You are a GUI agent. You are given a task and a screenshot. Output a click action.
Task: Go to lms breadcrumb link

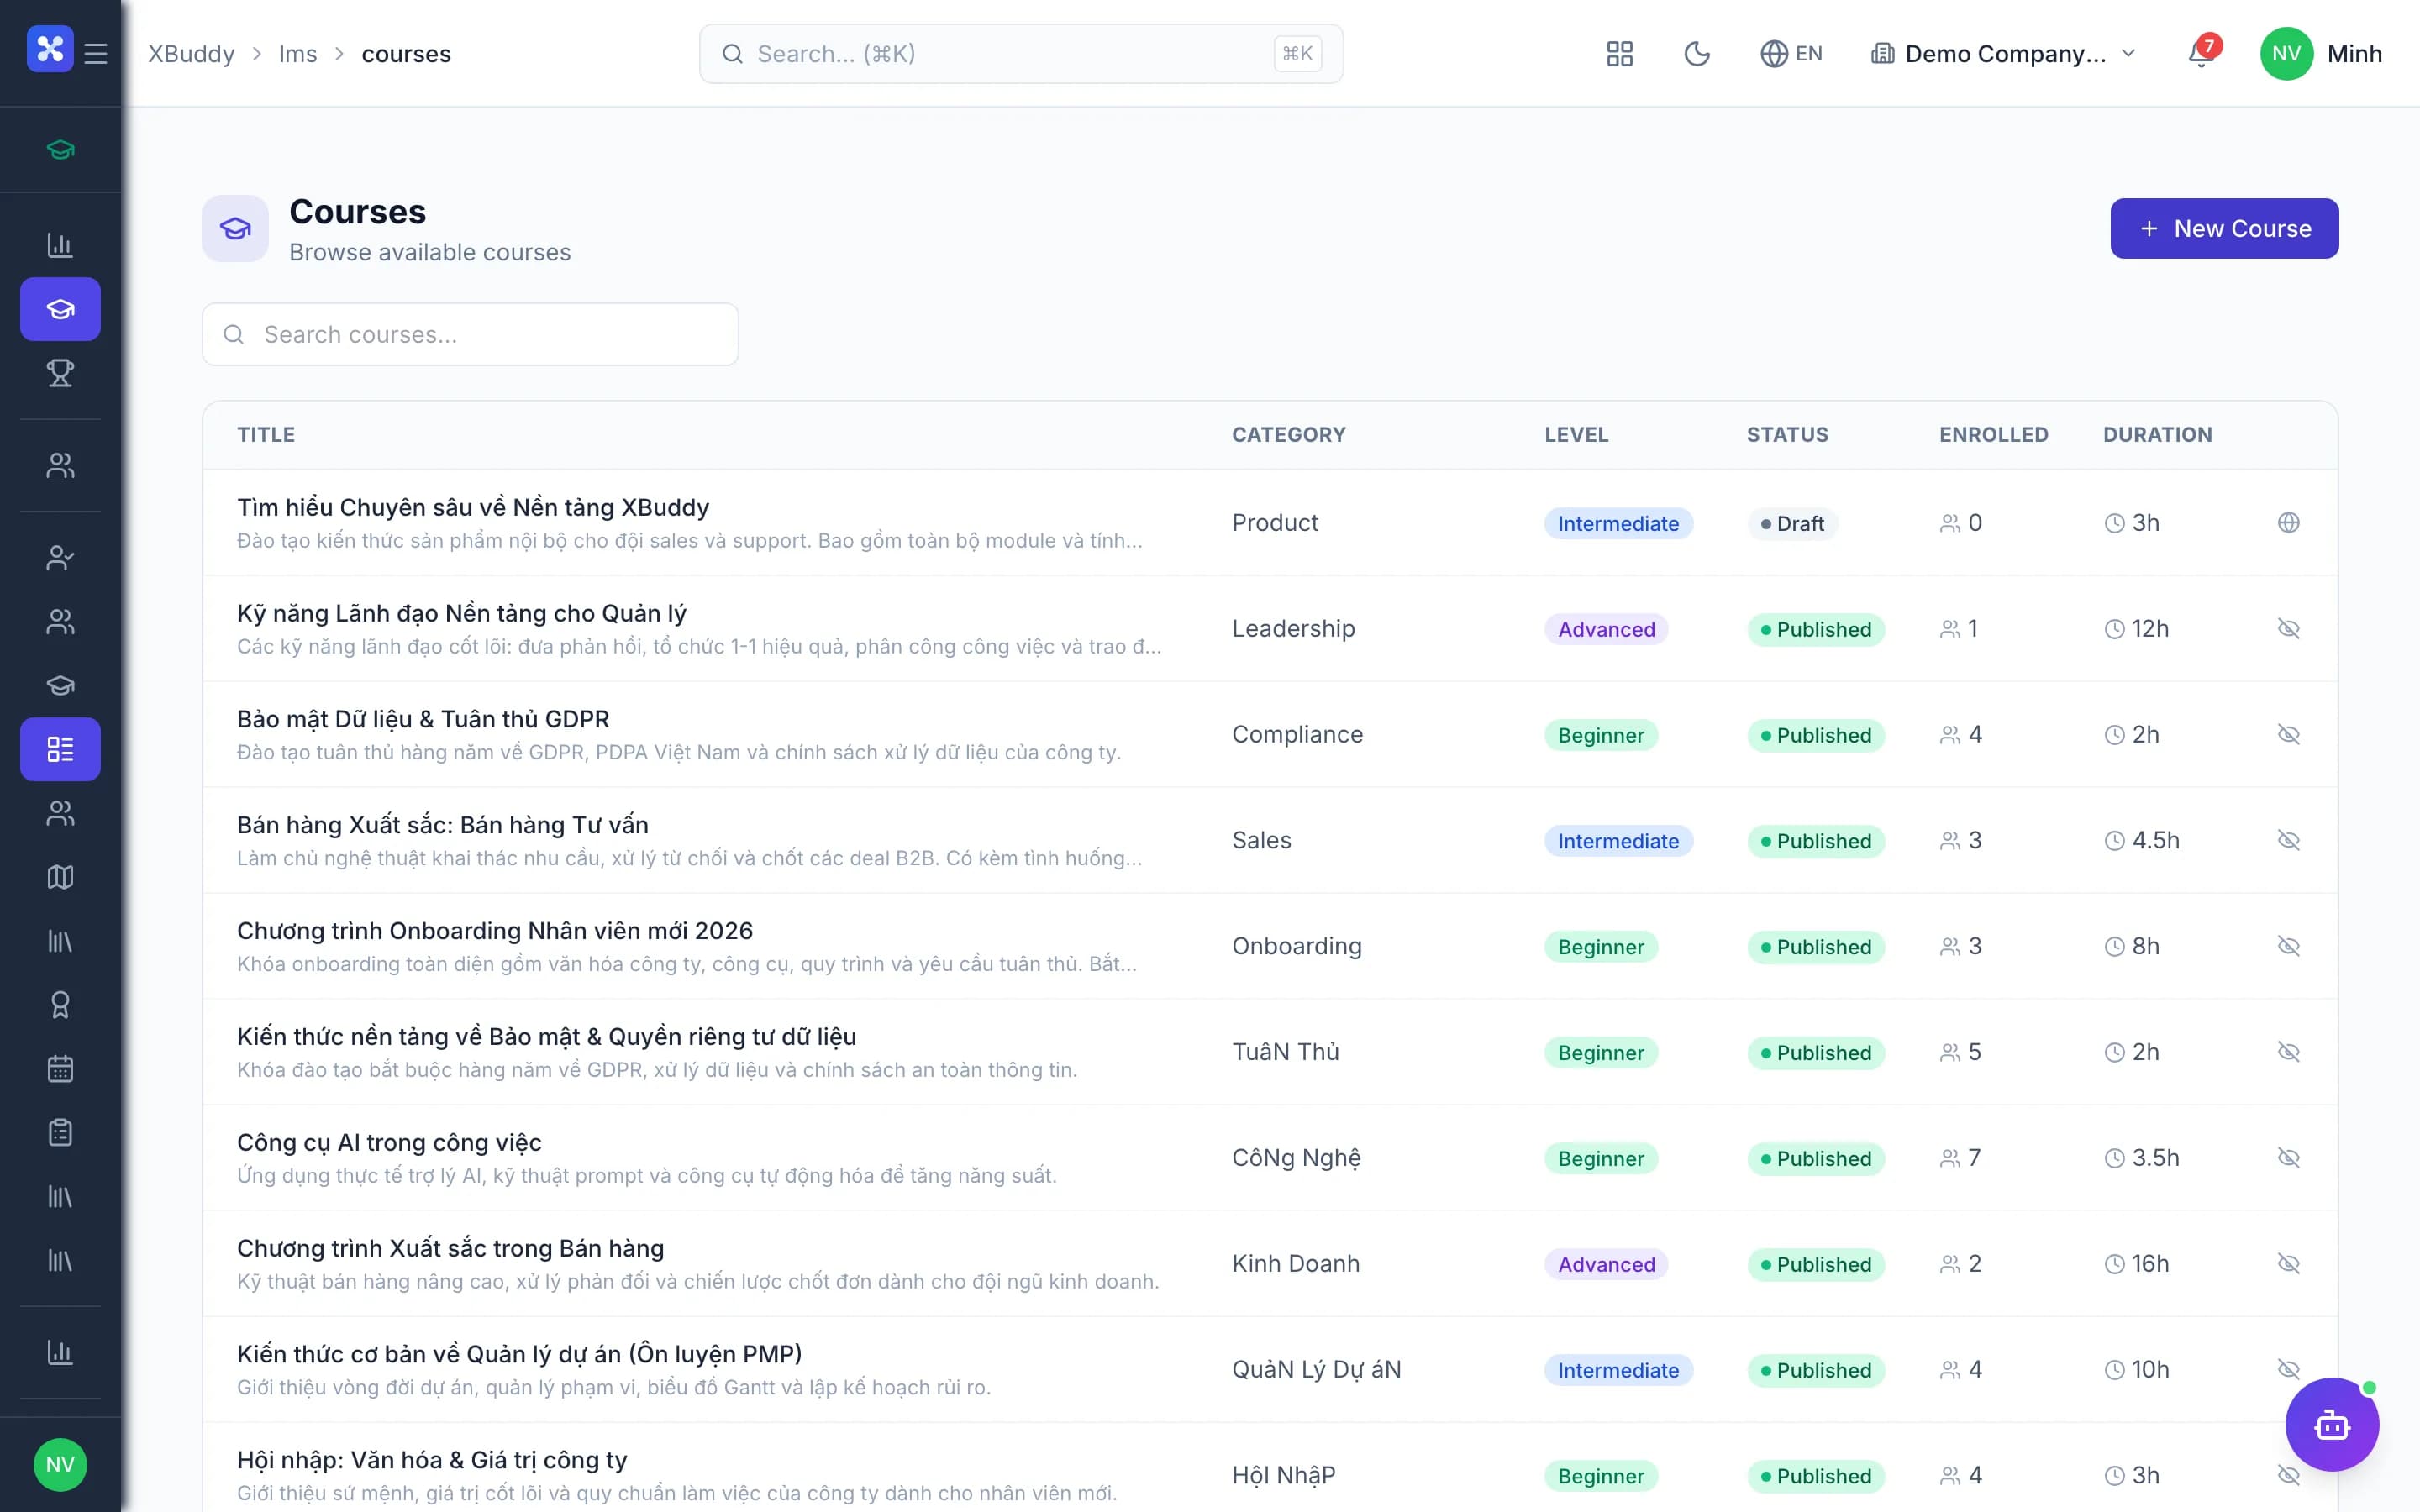coord(298,54)
